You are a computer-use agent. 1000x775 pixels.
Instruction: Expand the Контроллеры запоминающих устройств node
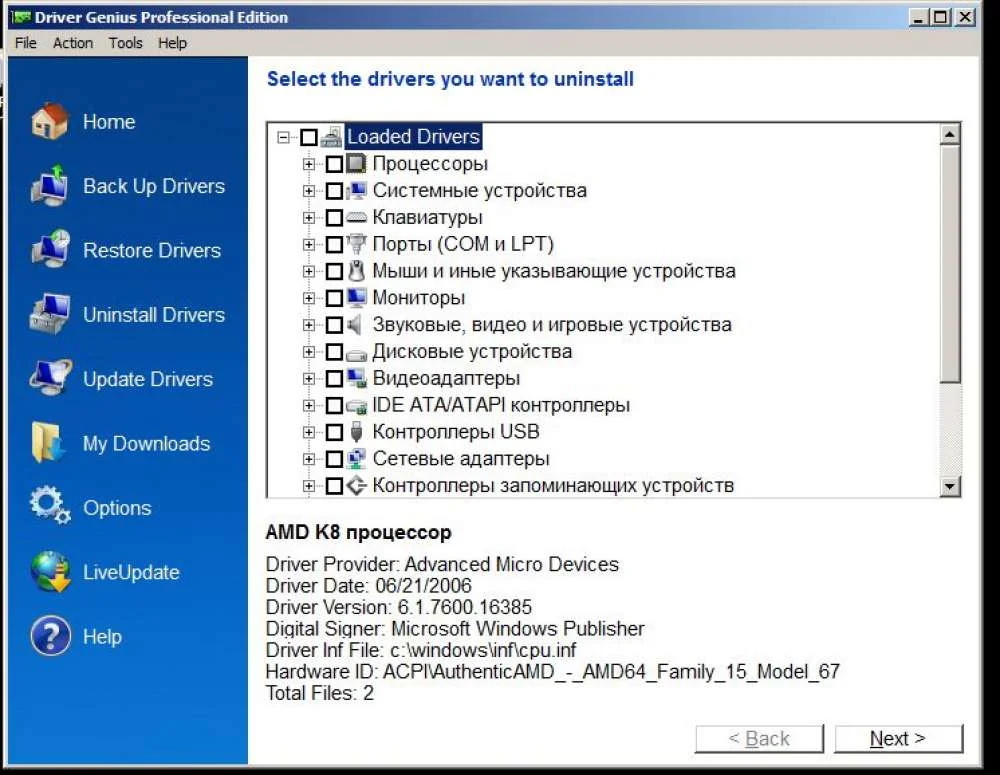click(309, 485)
